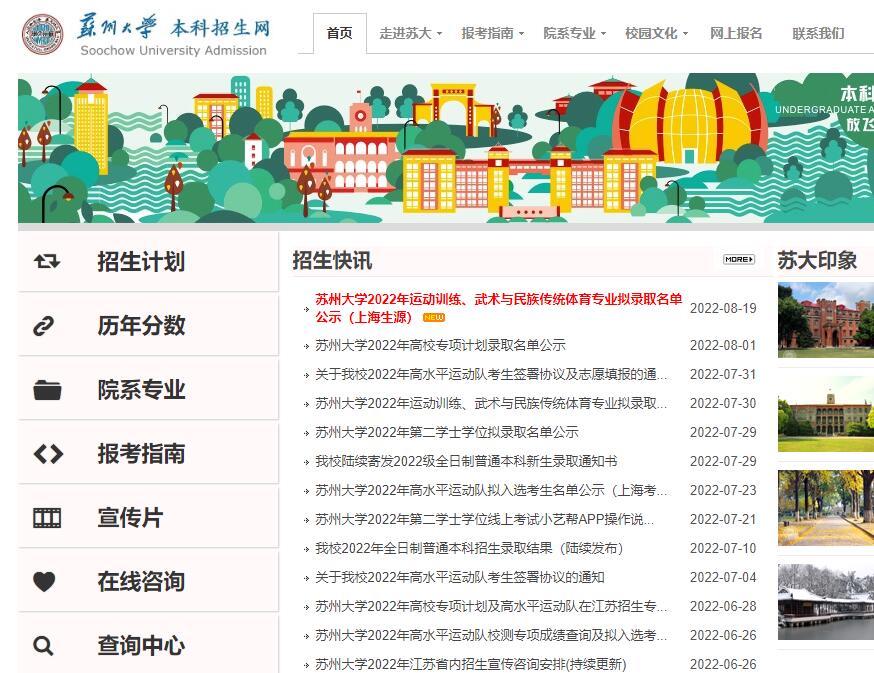Click the code brackets icon beside 报考指南
This screenshot has height=673, width=874.
[x=47, y=454]
